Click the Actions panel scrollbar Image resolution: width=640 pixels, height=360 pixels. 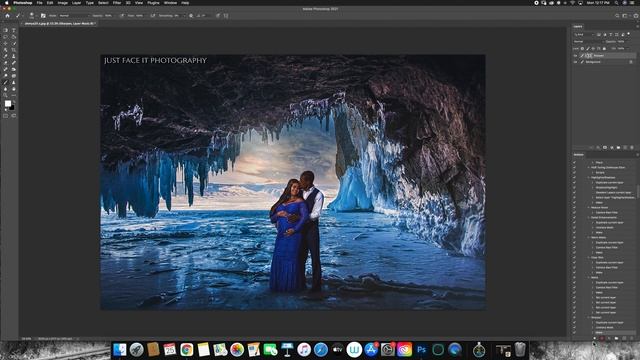coord(638,191)
